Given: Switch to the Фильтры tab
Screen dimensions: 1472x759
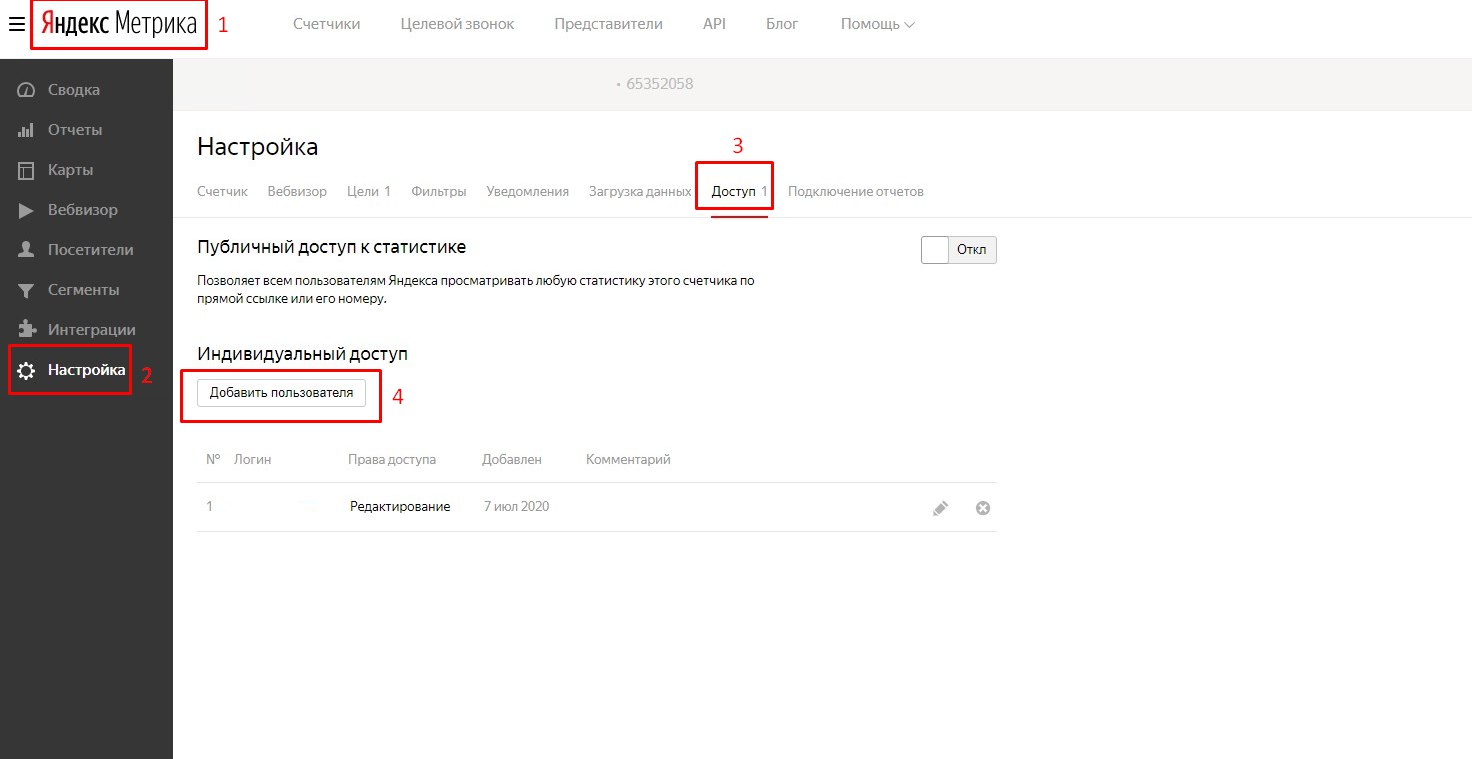Looking at the screenshot, I should (x=439, y=191).
